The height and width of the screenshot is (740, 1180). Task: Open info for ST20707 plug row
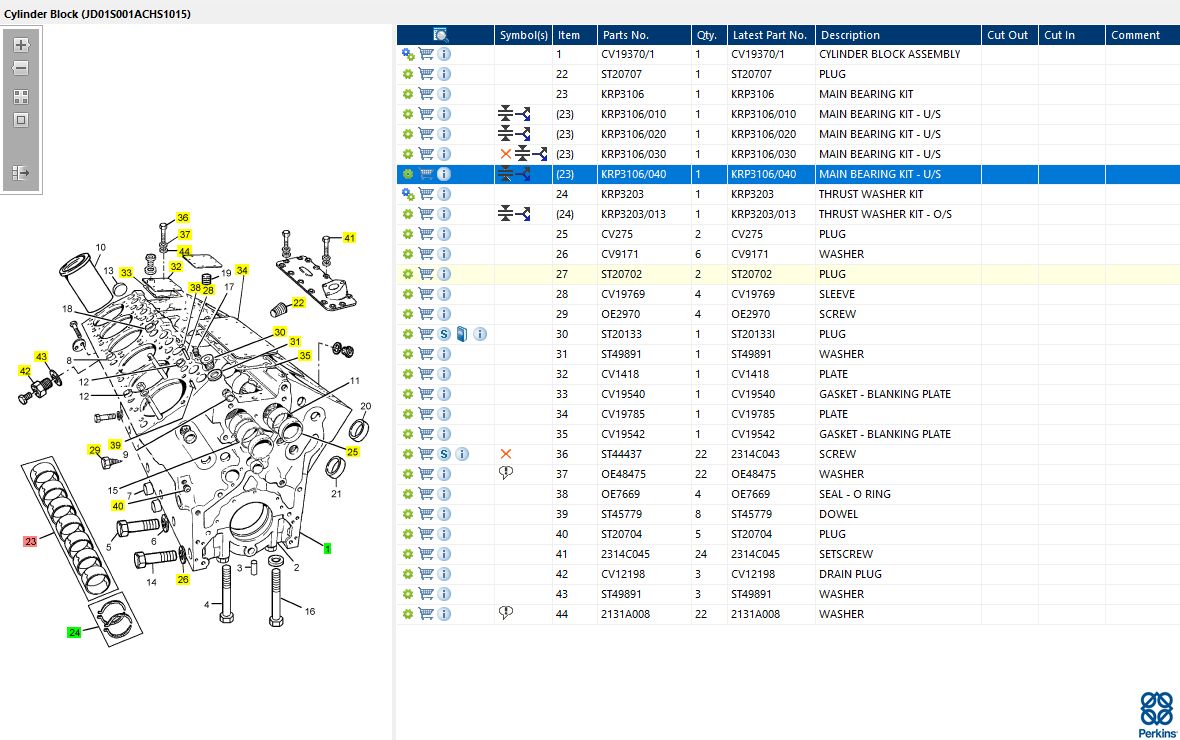pyautogui.click(x=444, y=74)
